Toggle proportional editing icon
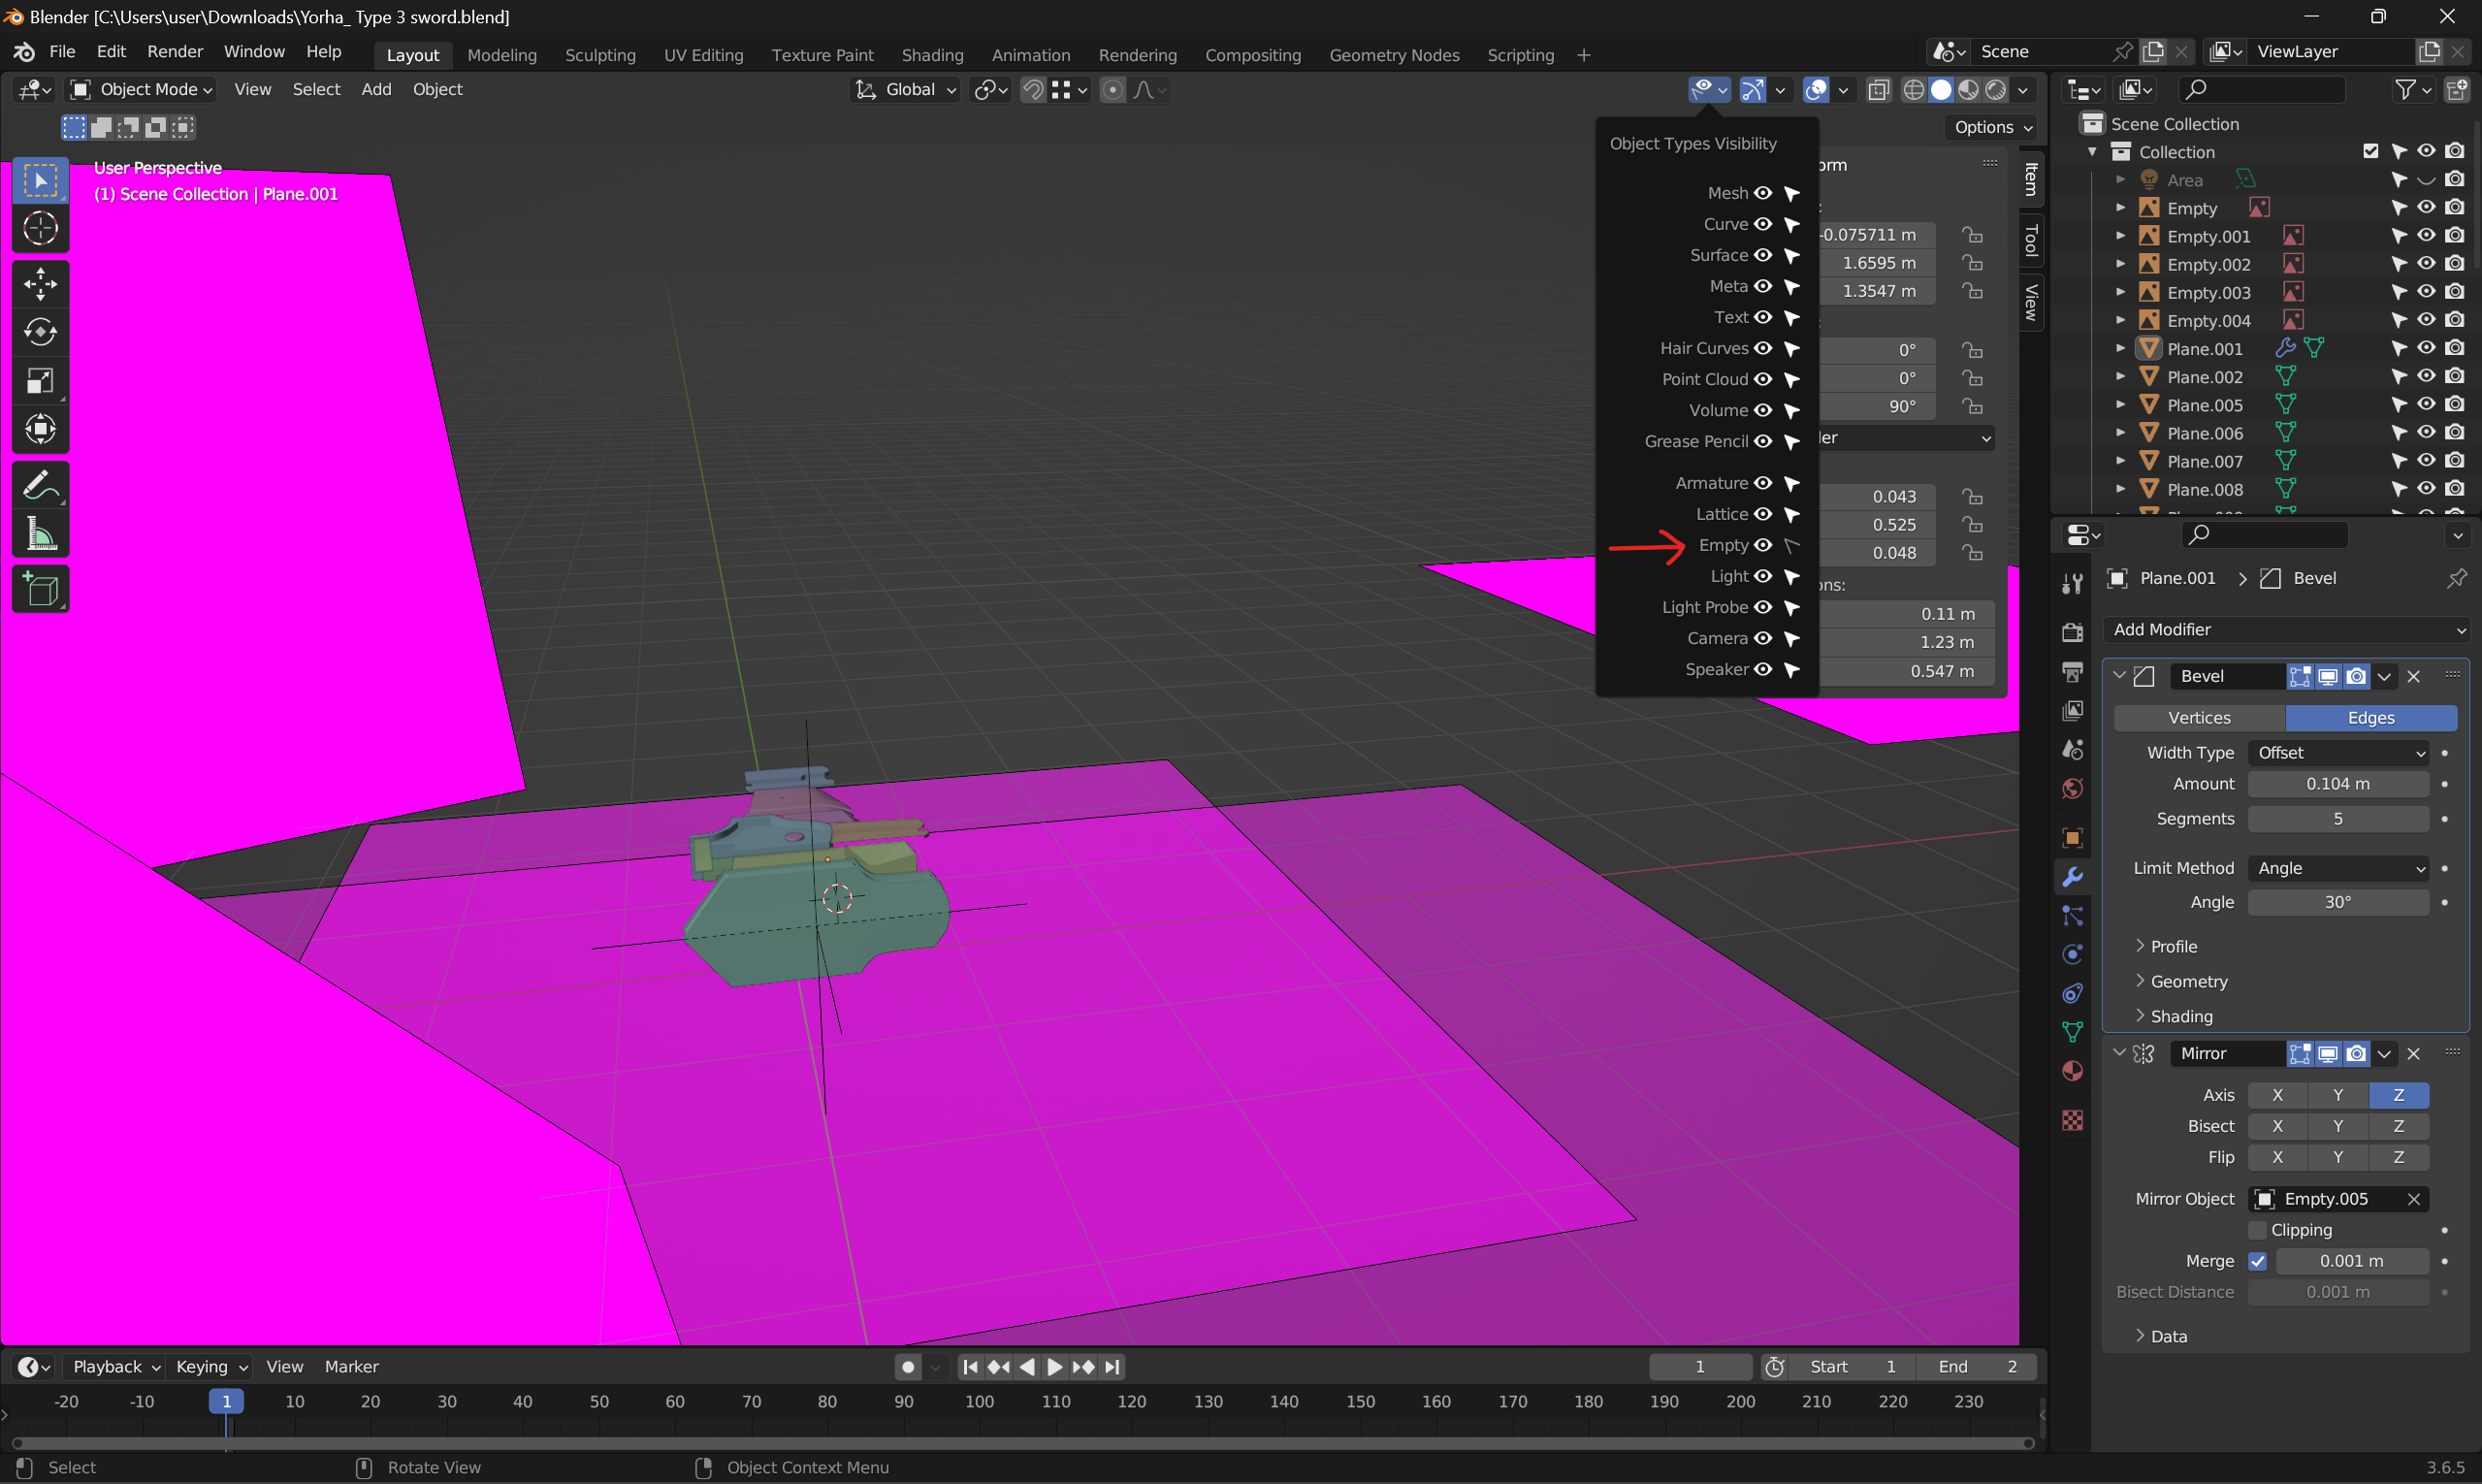The height and width of the screenshot is (1484, 2482). (x=1112, y=90)
